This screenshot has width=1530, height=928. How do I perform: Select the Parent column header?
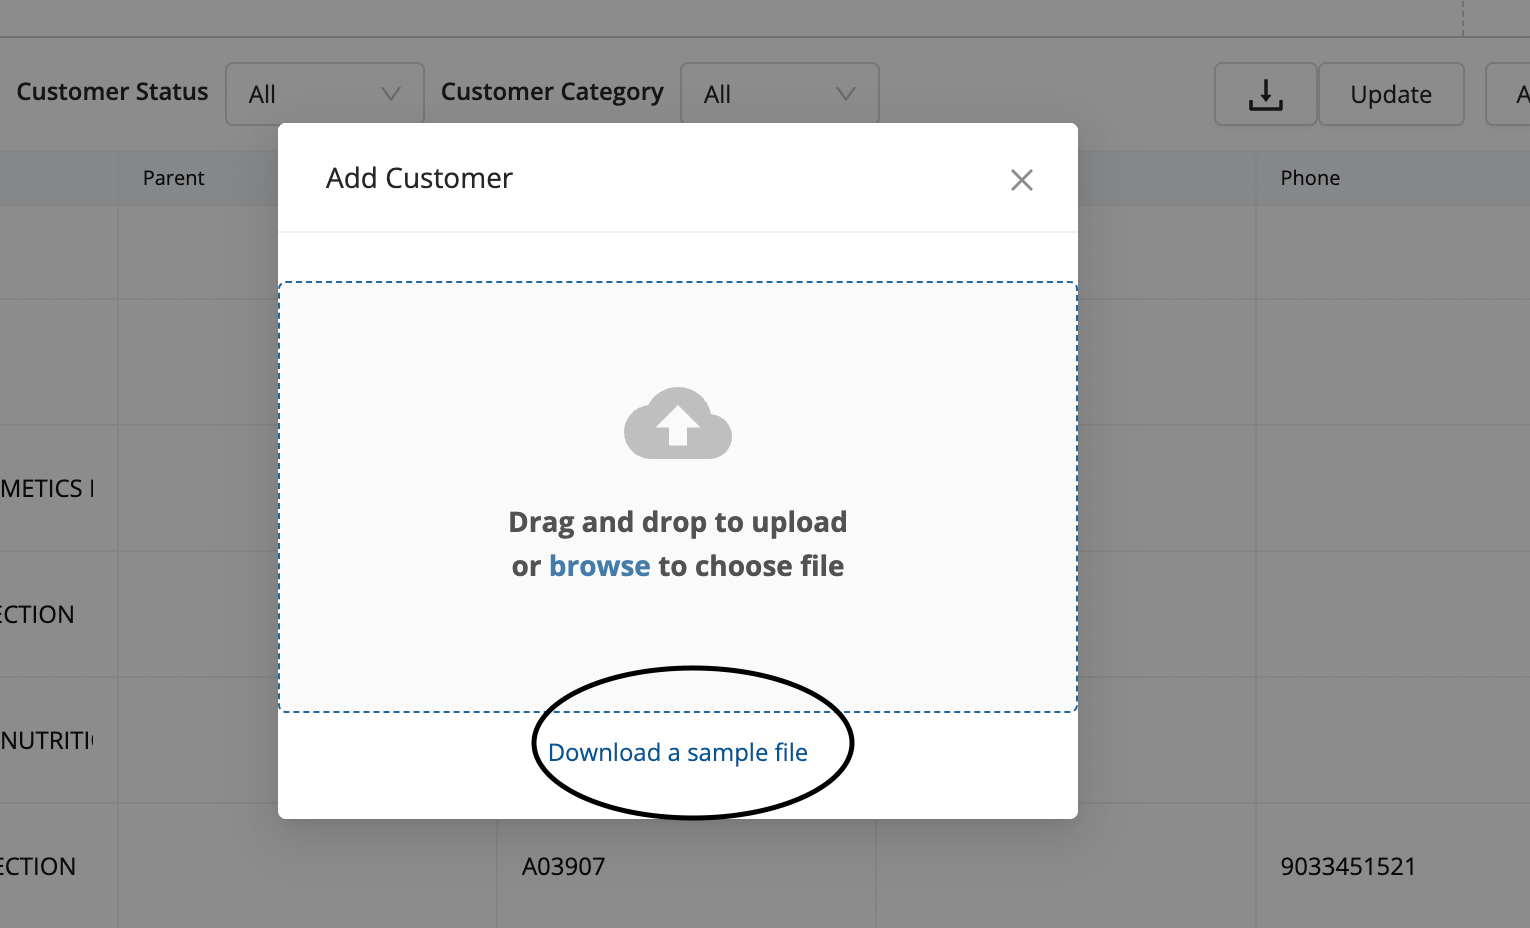click(x=173, y=178)
